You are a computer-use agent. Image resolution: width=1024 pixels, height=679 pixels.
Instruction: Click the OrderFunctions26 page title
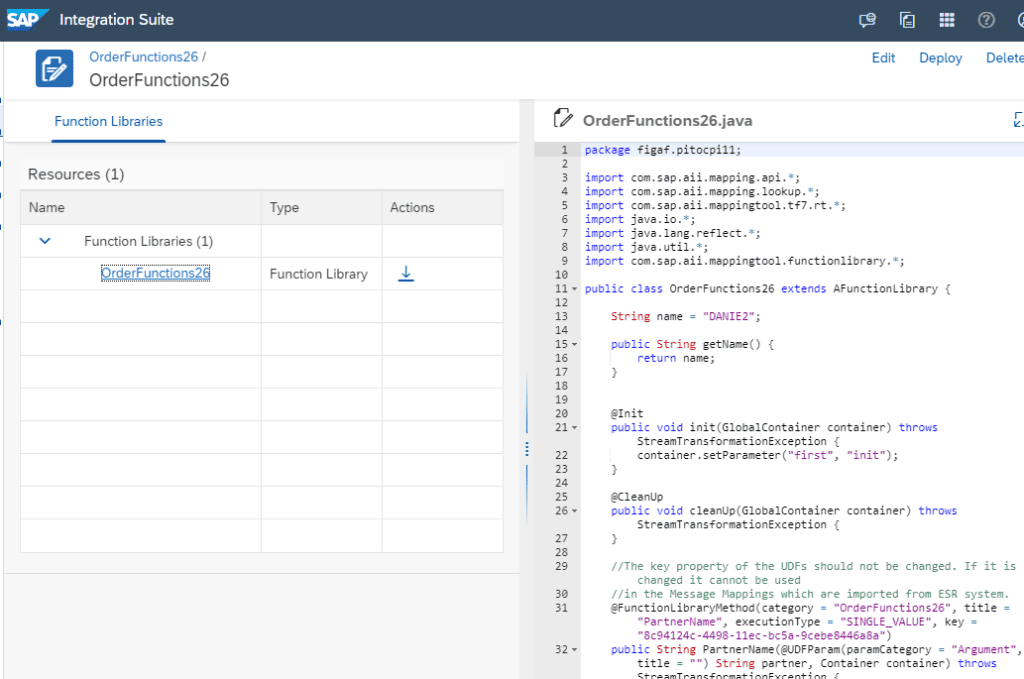(x=159, y=80)
